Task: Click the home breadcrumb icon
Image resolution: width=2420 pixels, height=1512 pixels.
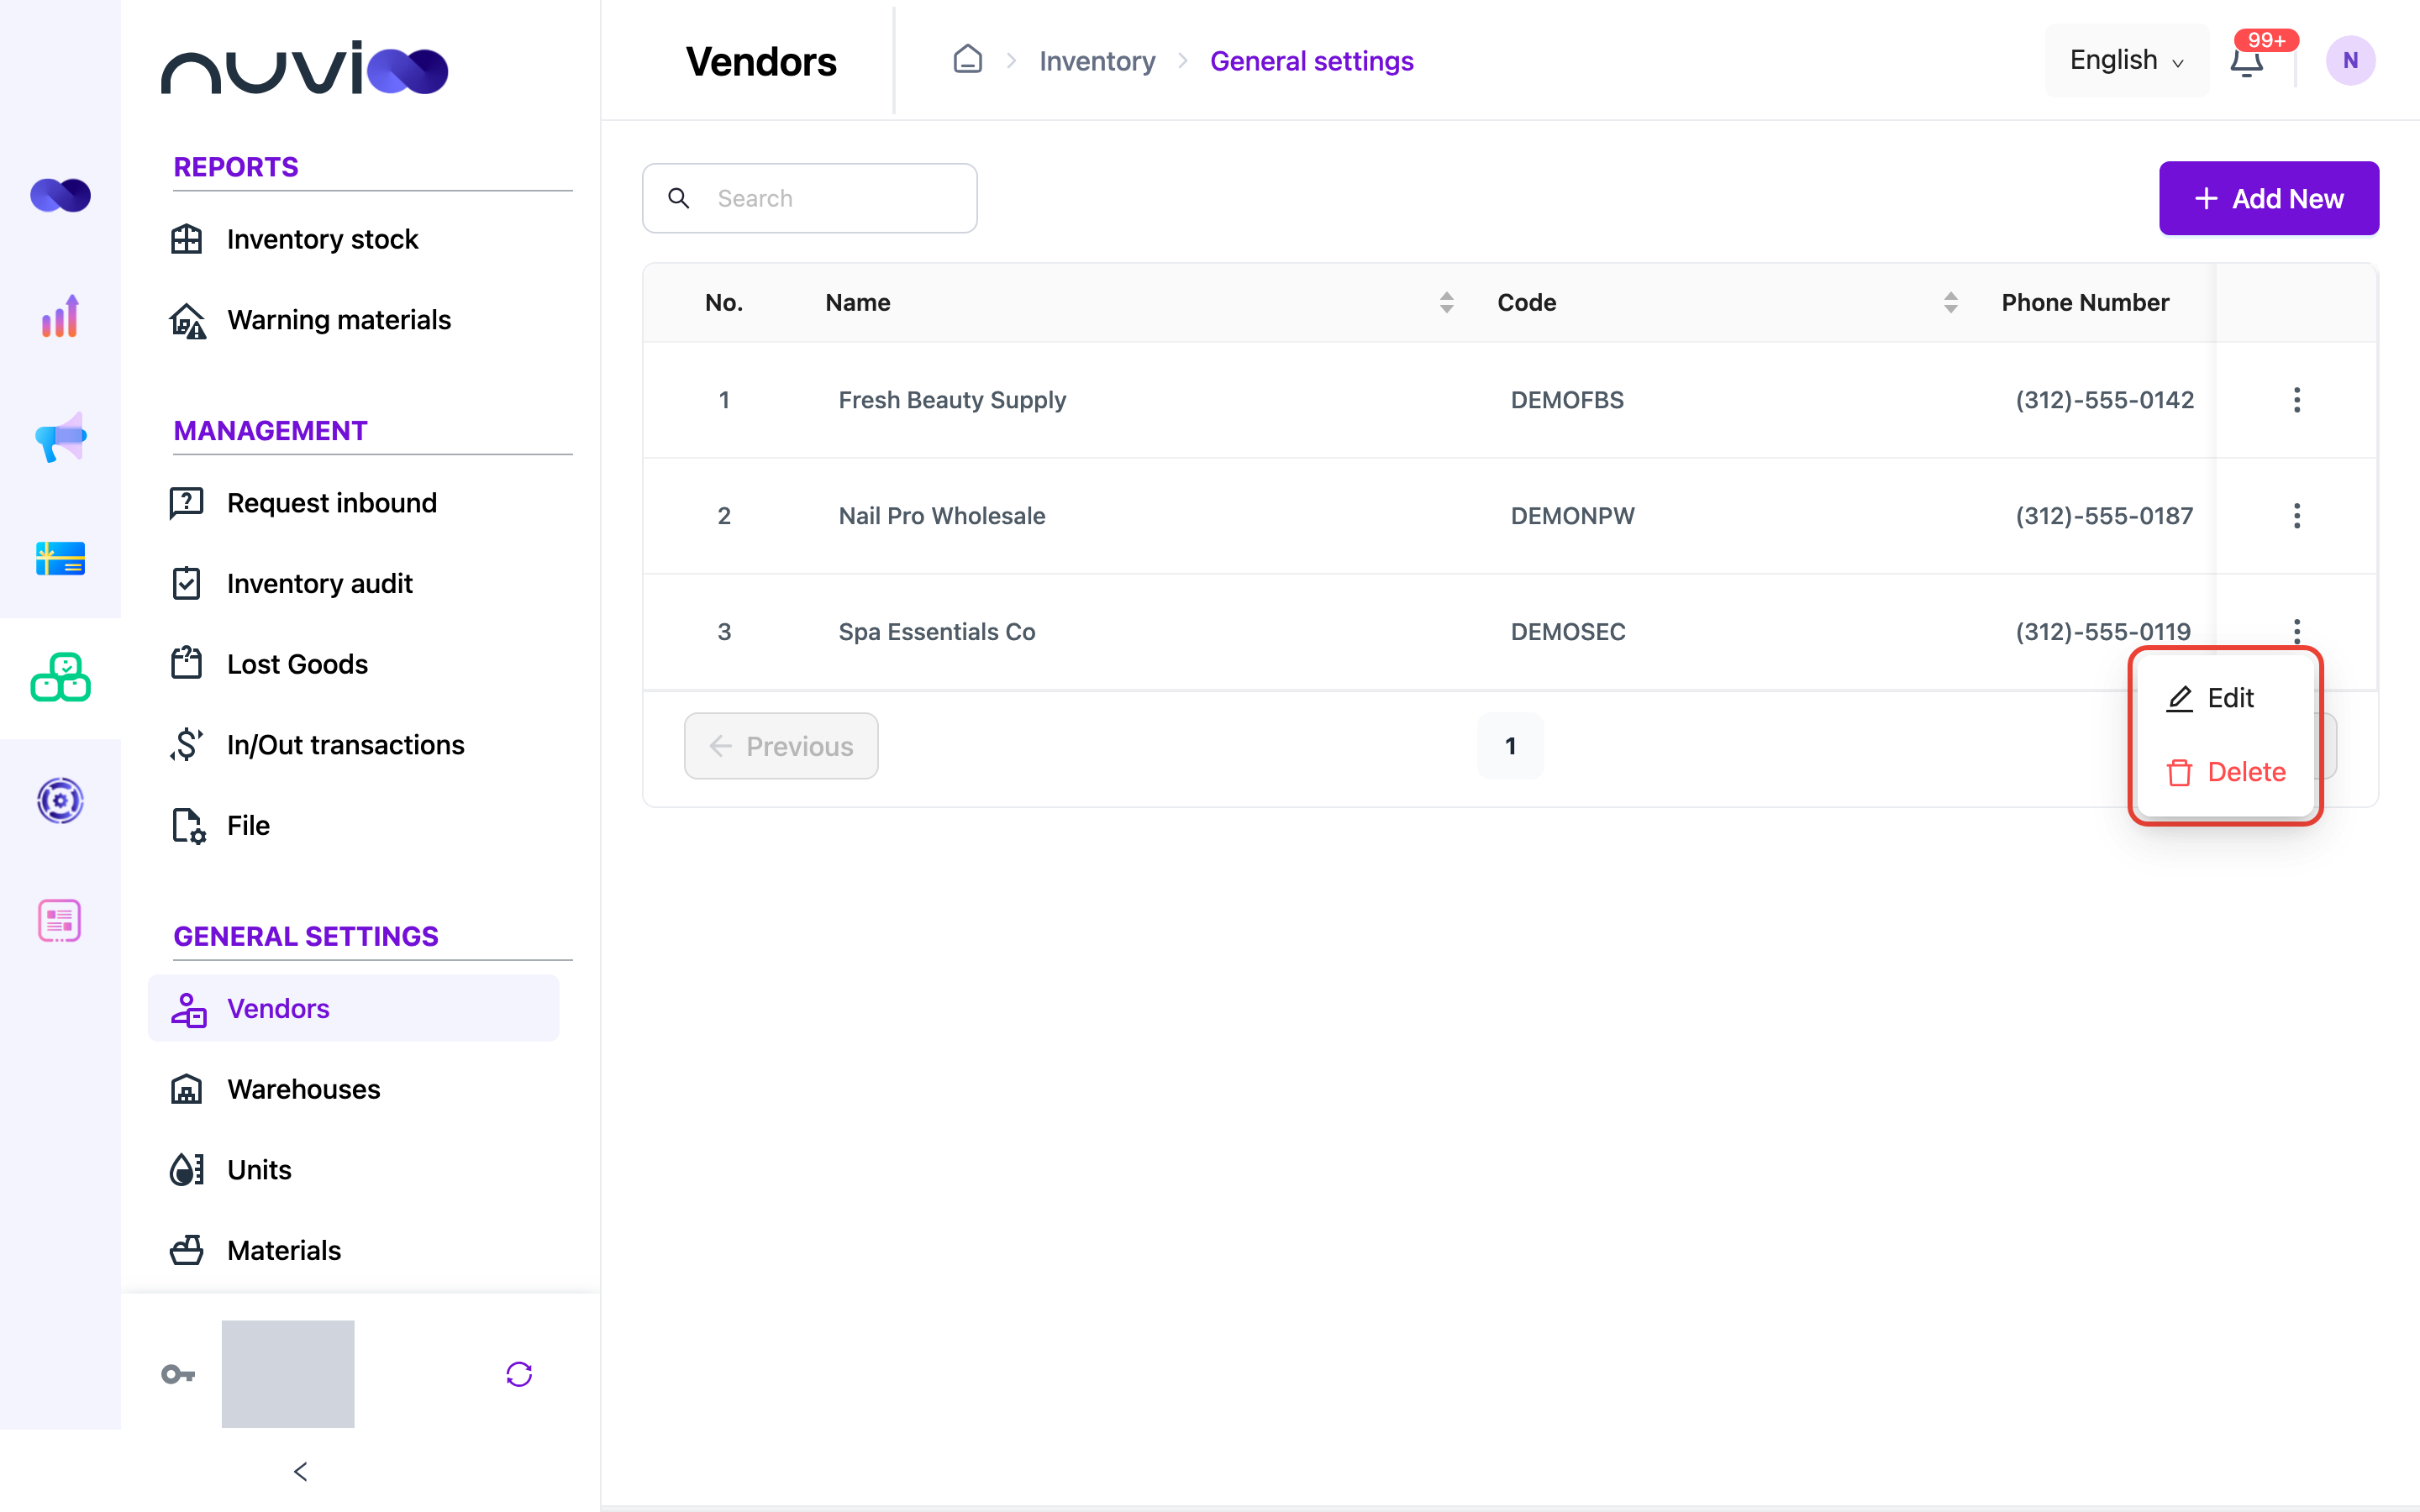Action: (967, 60)
